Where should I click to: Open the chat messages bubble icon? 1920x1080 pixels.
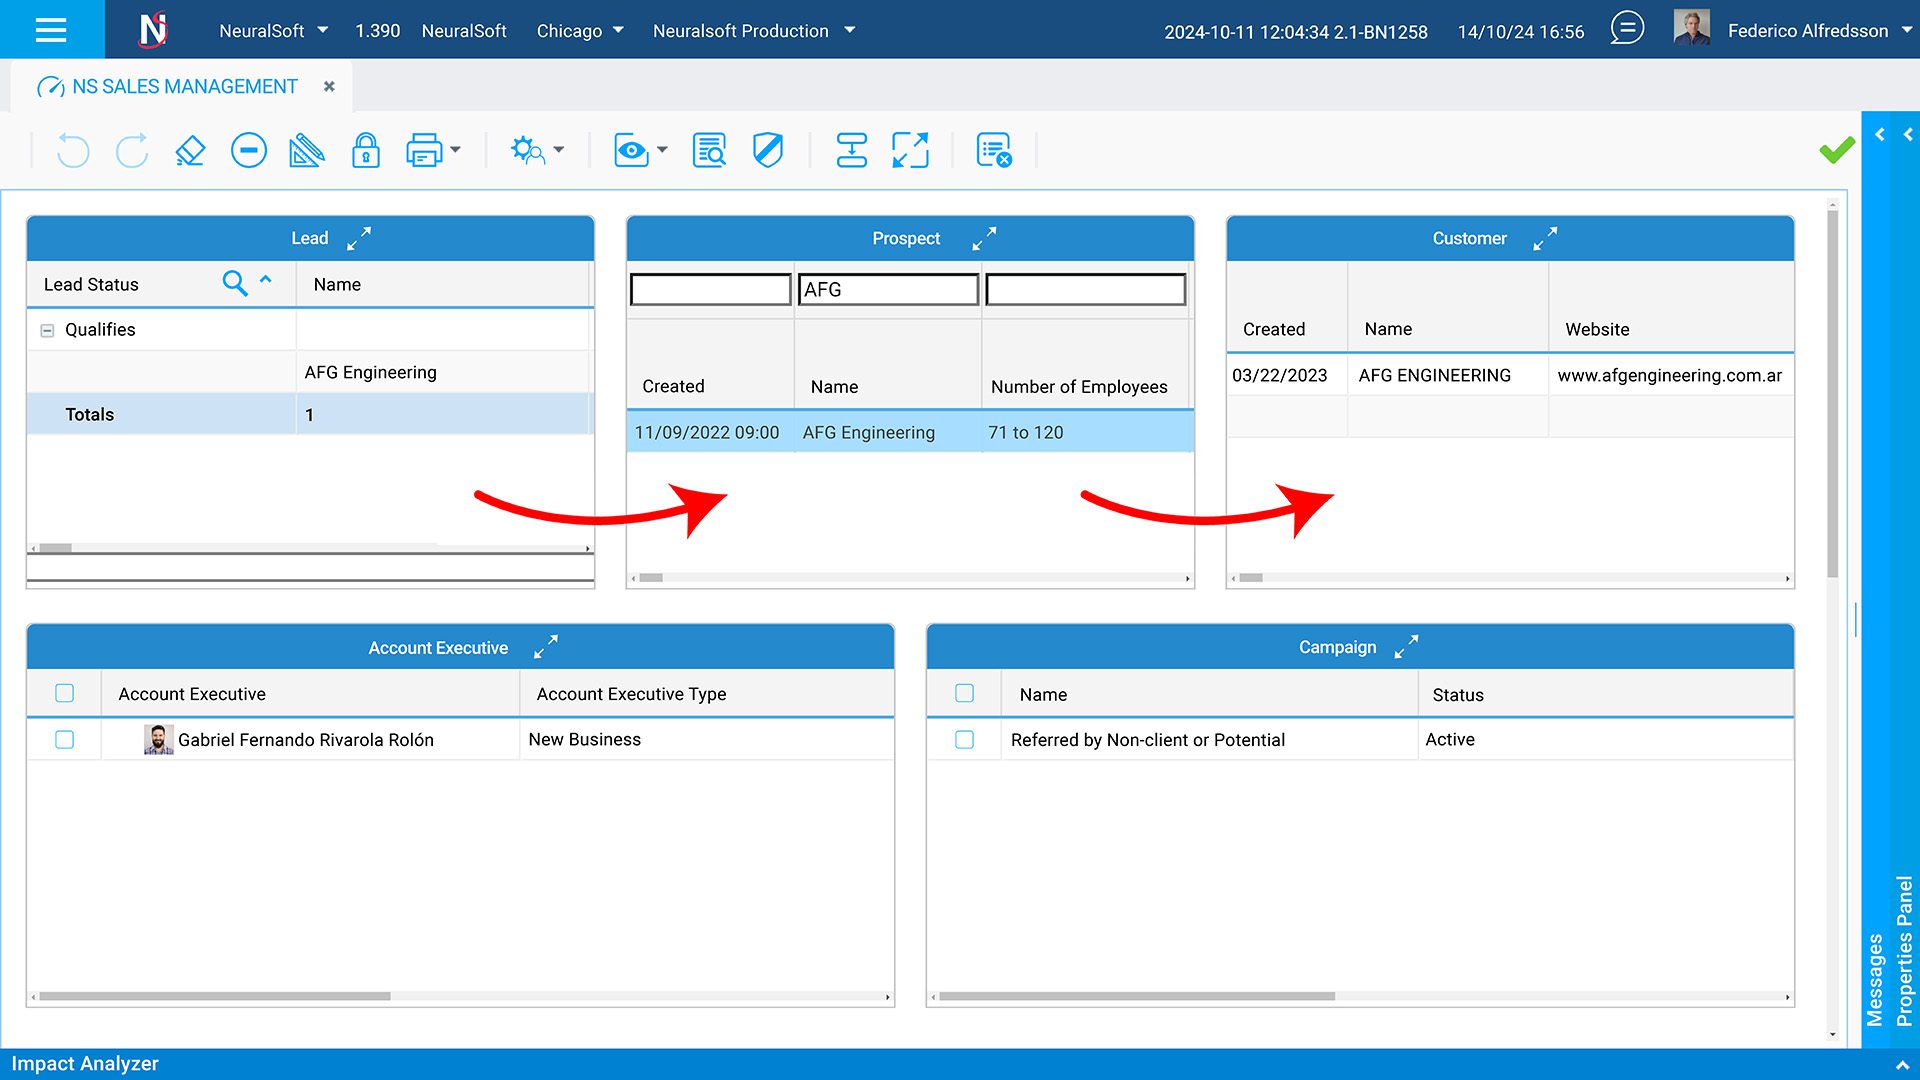(x=1627, y=28)
